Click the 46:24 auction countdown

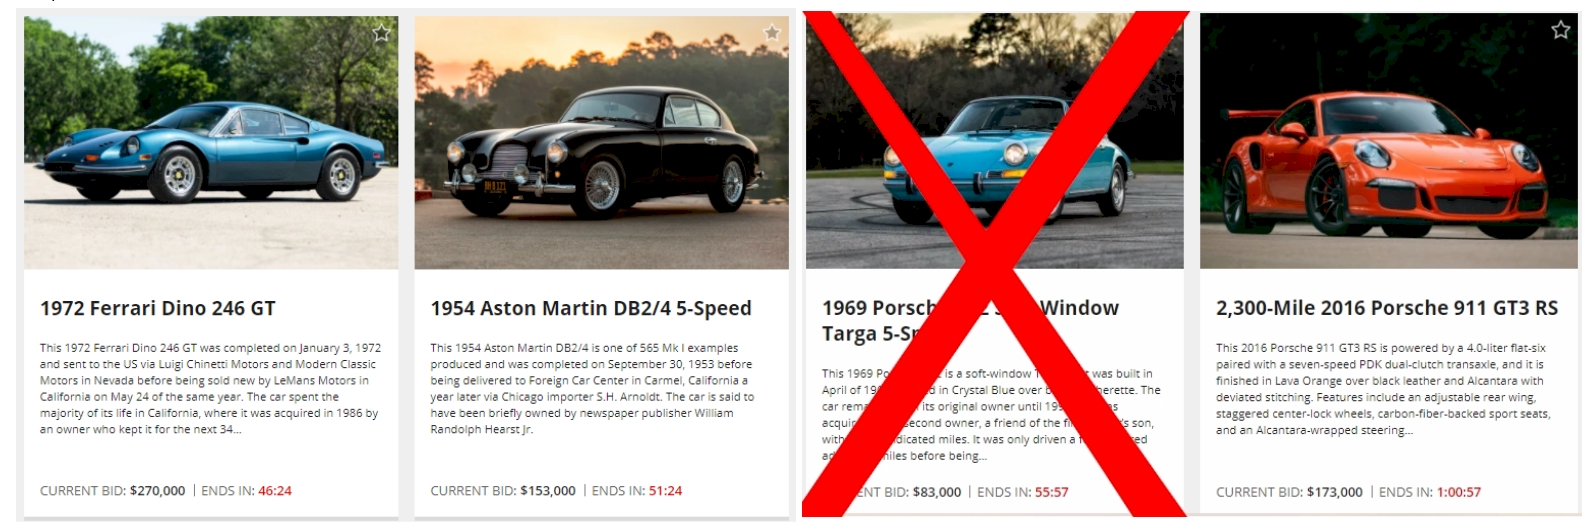point(275,491)
